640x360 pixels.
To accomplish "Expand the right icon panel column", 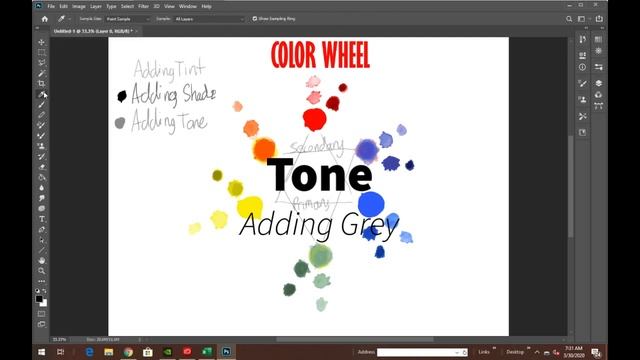I will tap(602, 28).
